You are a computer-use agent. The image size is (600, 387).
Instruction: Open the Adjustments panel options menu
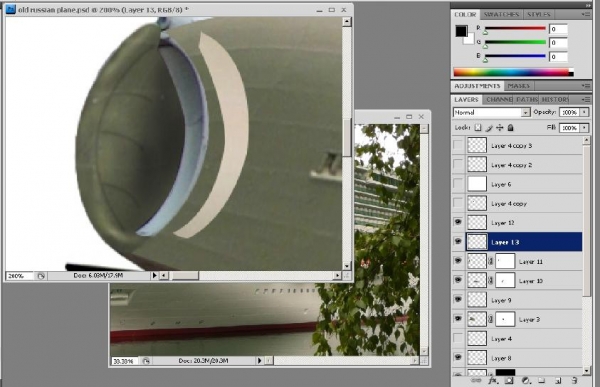[586, 86]
